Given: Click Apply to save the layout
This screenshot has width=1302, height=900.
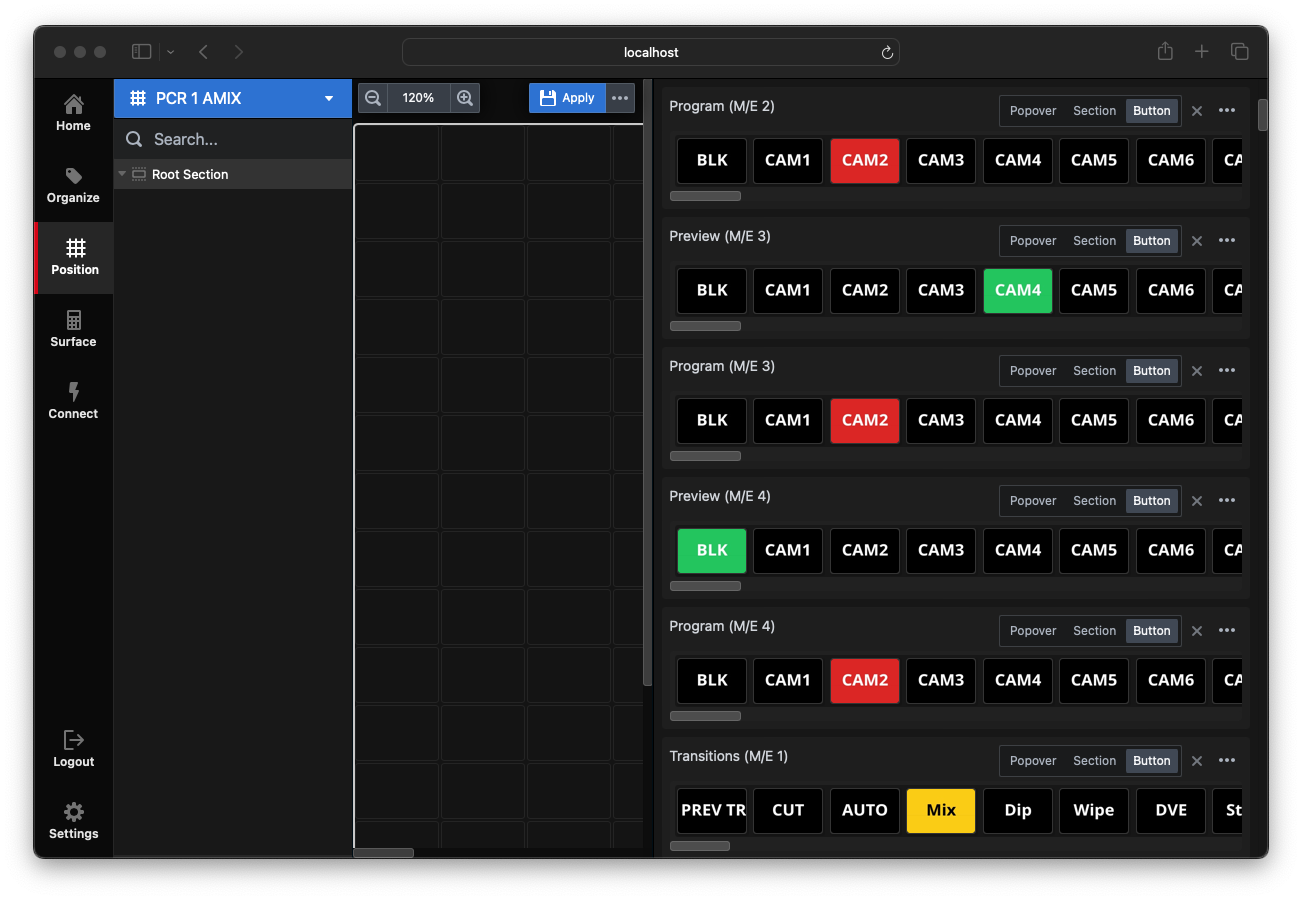Looking at the screenshot, I should pos(567,98).
